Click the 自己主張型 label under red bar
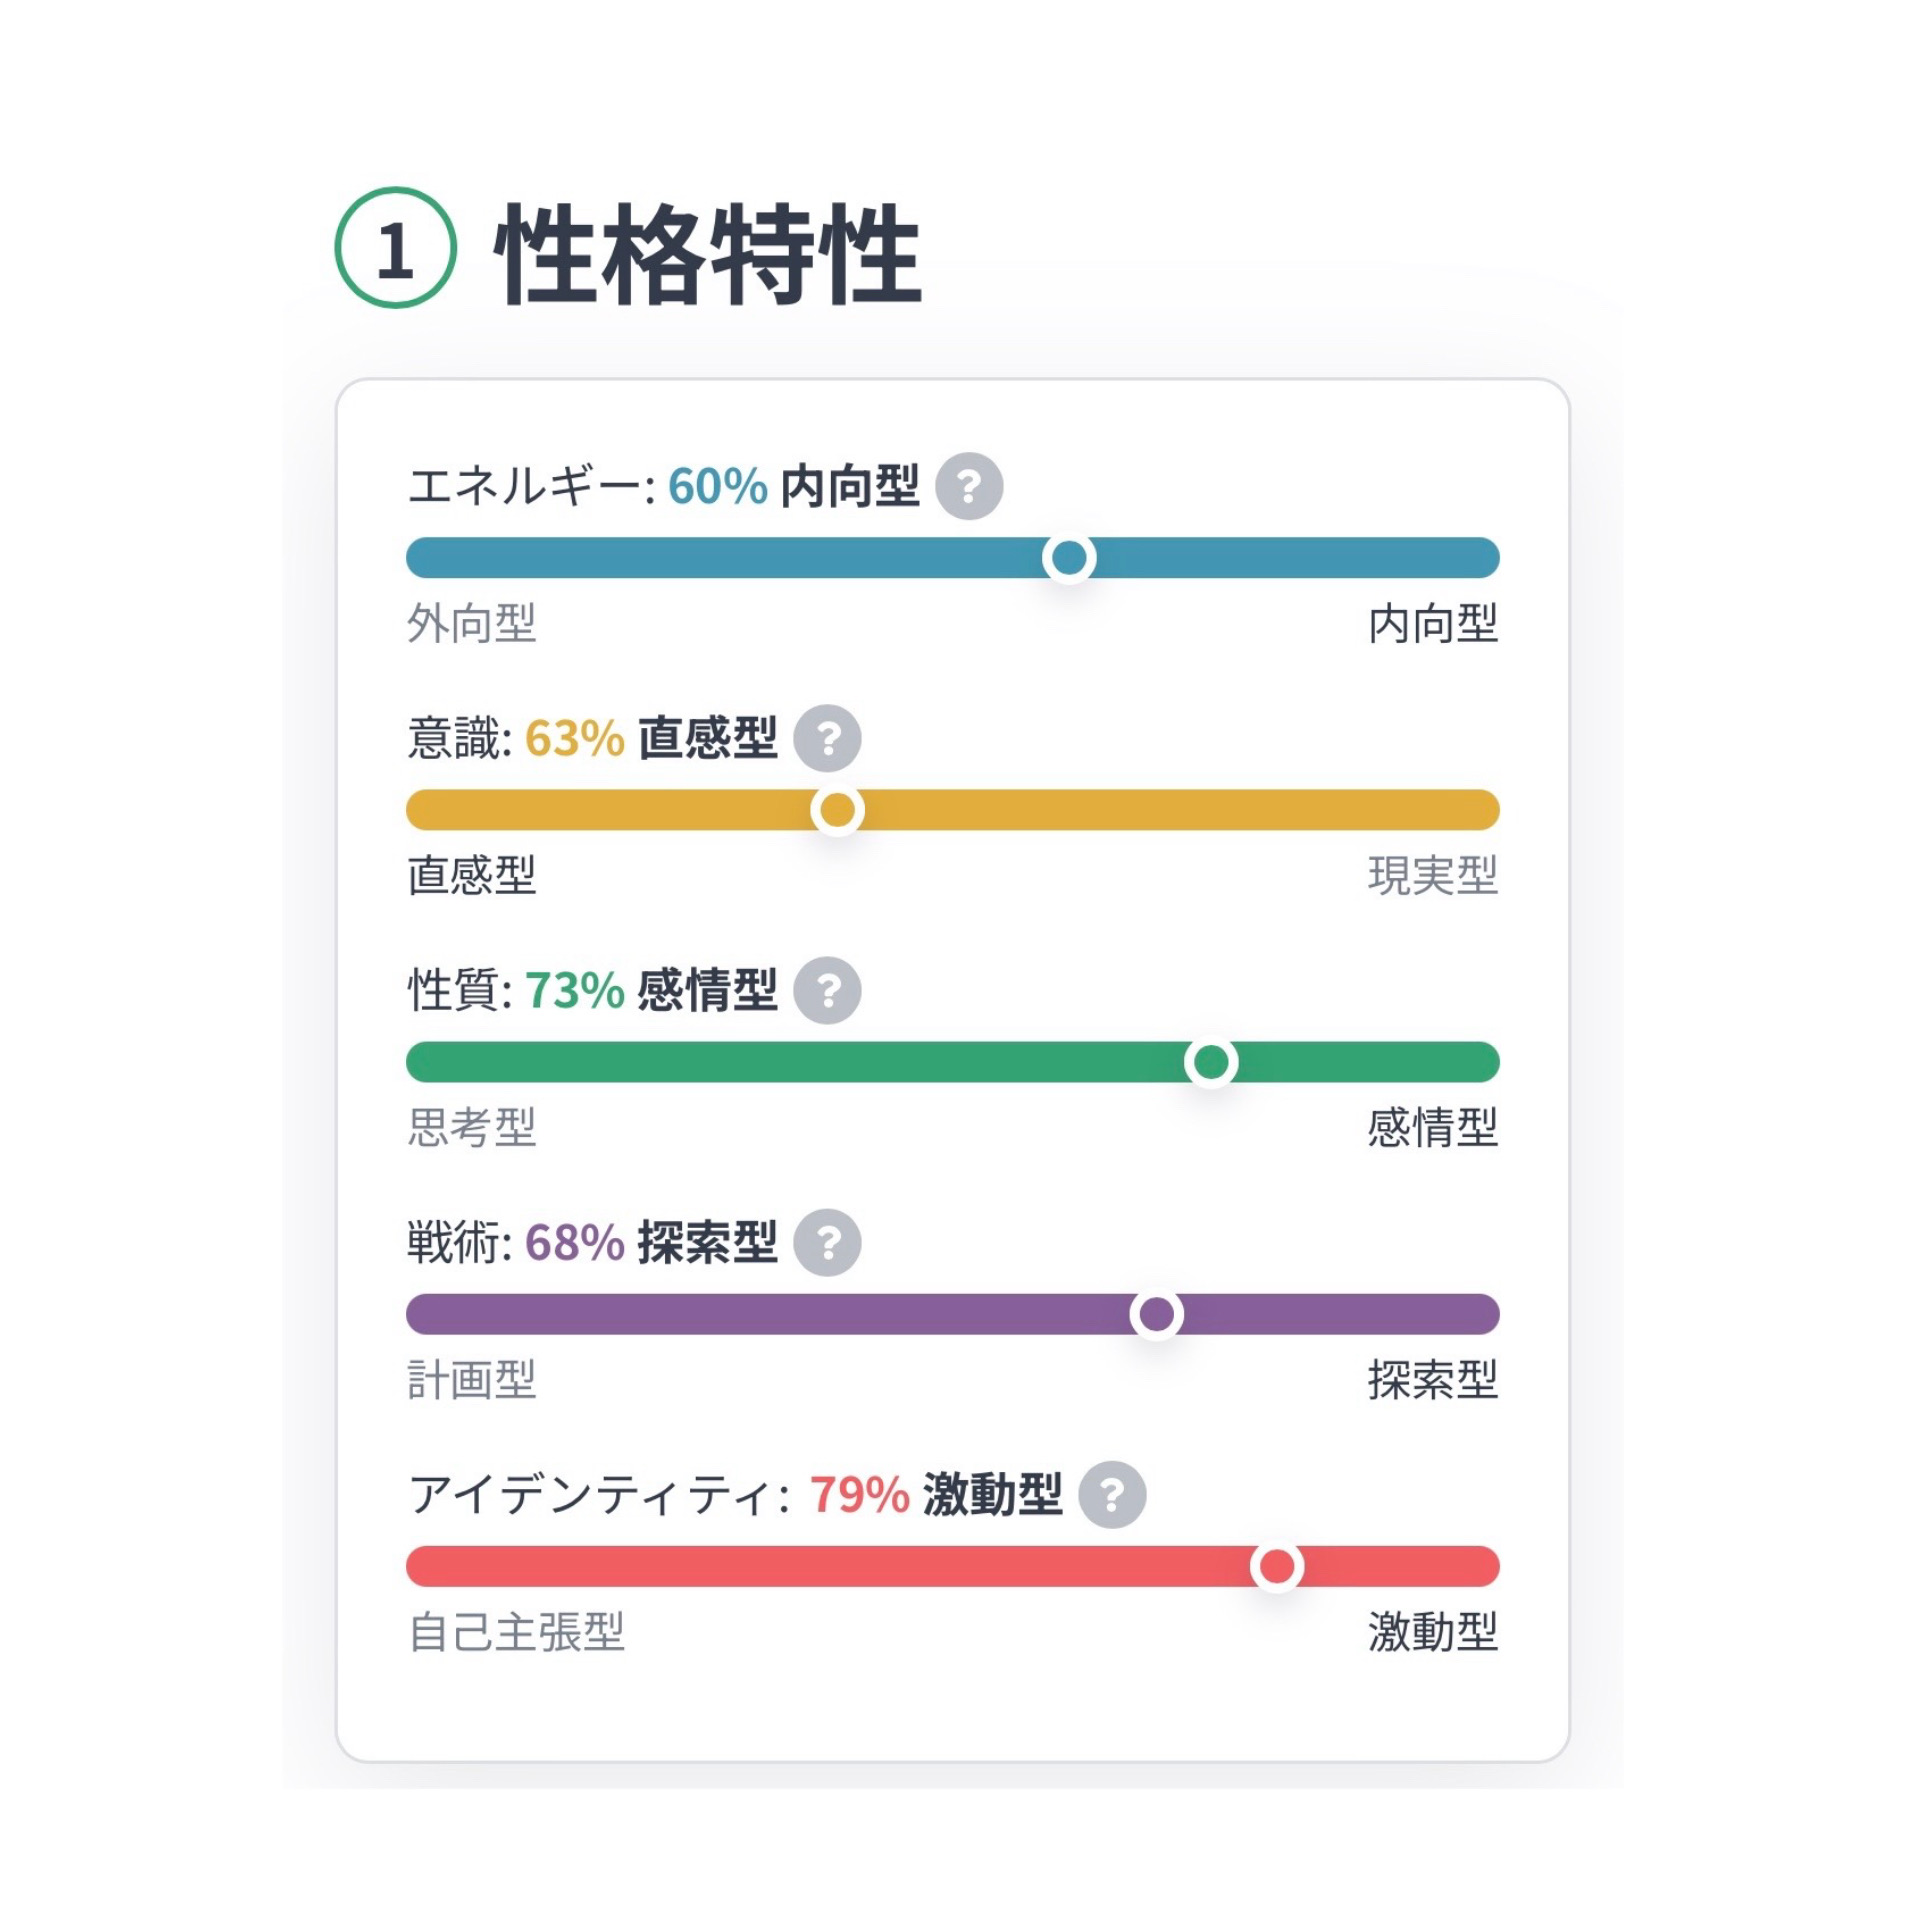The image size is (1906, 1906). pyautogui.click(x=516, y=1631)
